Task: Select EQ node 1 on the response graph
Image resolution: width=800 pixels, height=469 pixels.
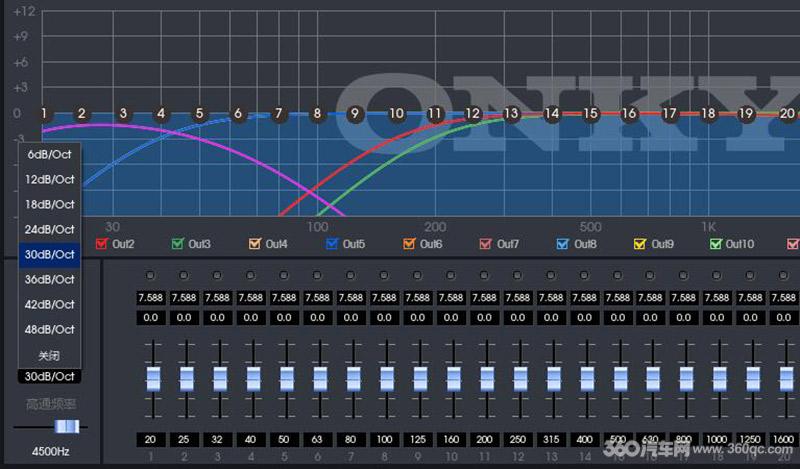Action: [x=44, y=113]
